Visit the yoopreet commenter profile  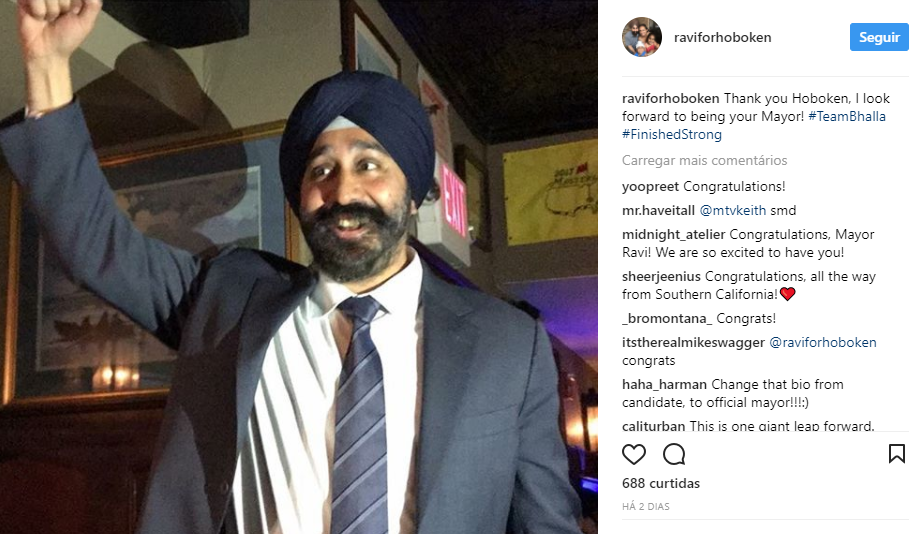tap(650, 186)
